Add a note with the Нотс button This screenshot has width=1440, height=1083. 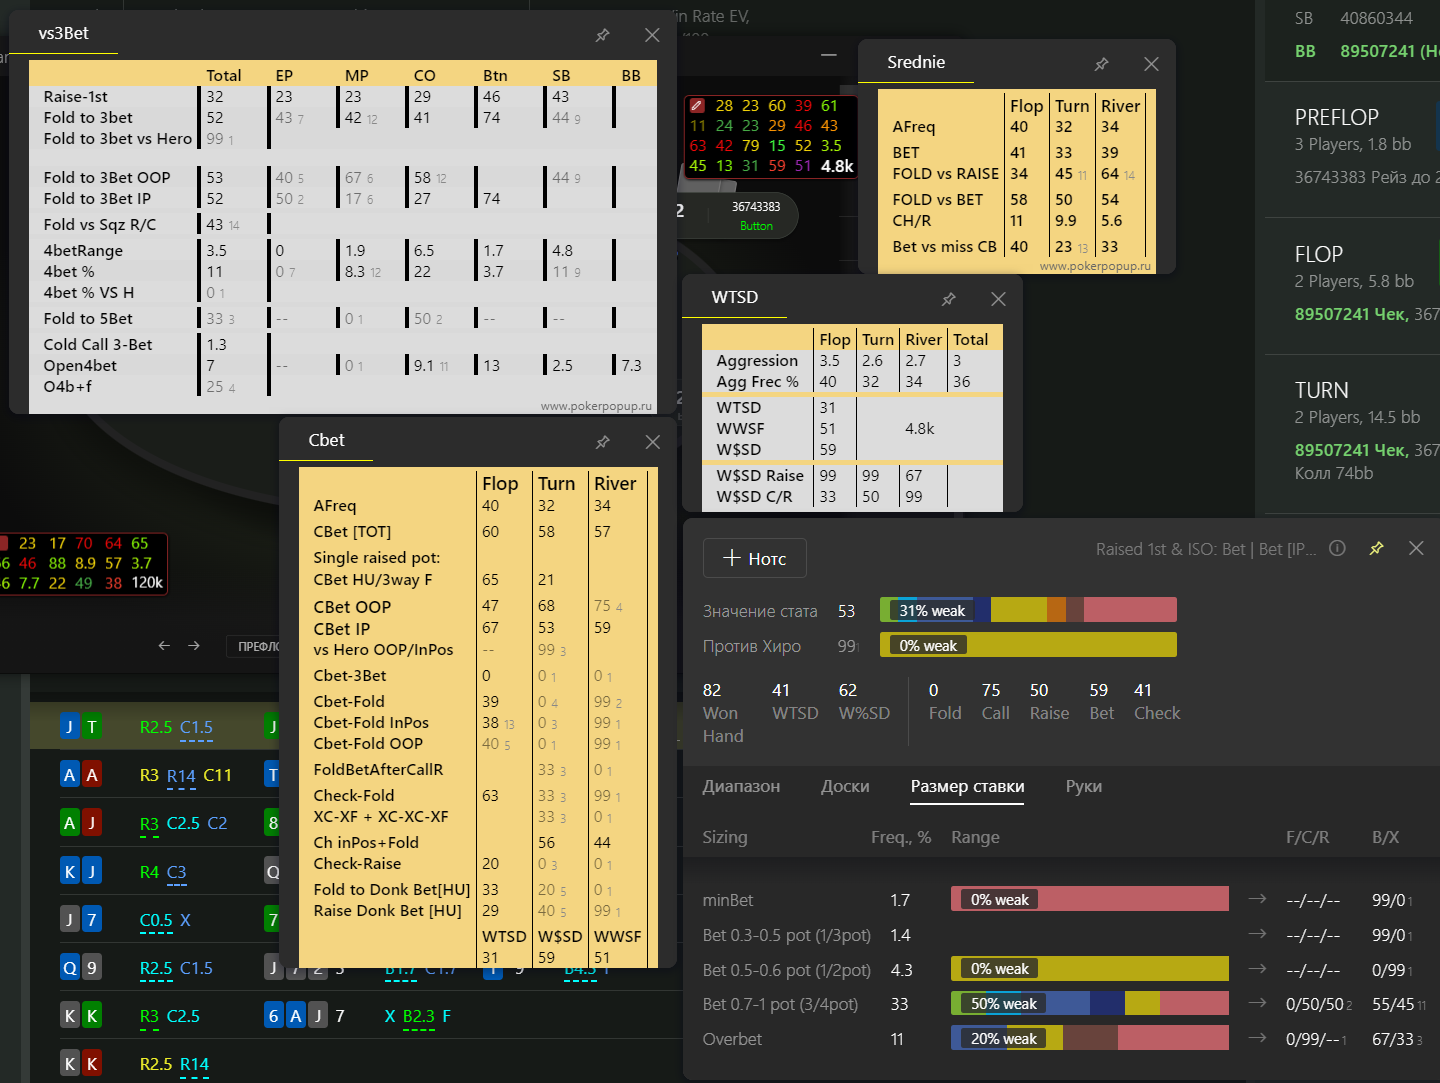click(755, 558)
